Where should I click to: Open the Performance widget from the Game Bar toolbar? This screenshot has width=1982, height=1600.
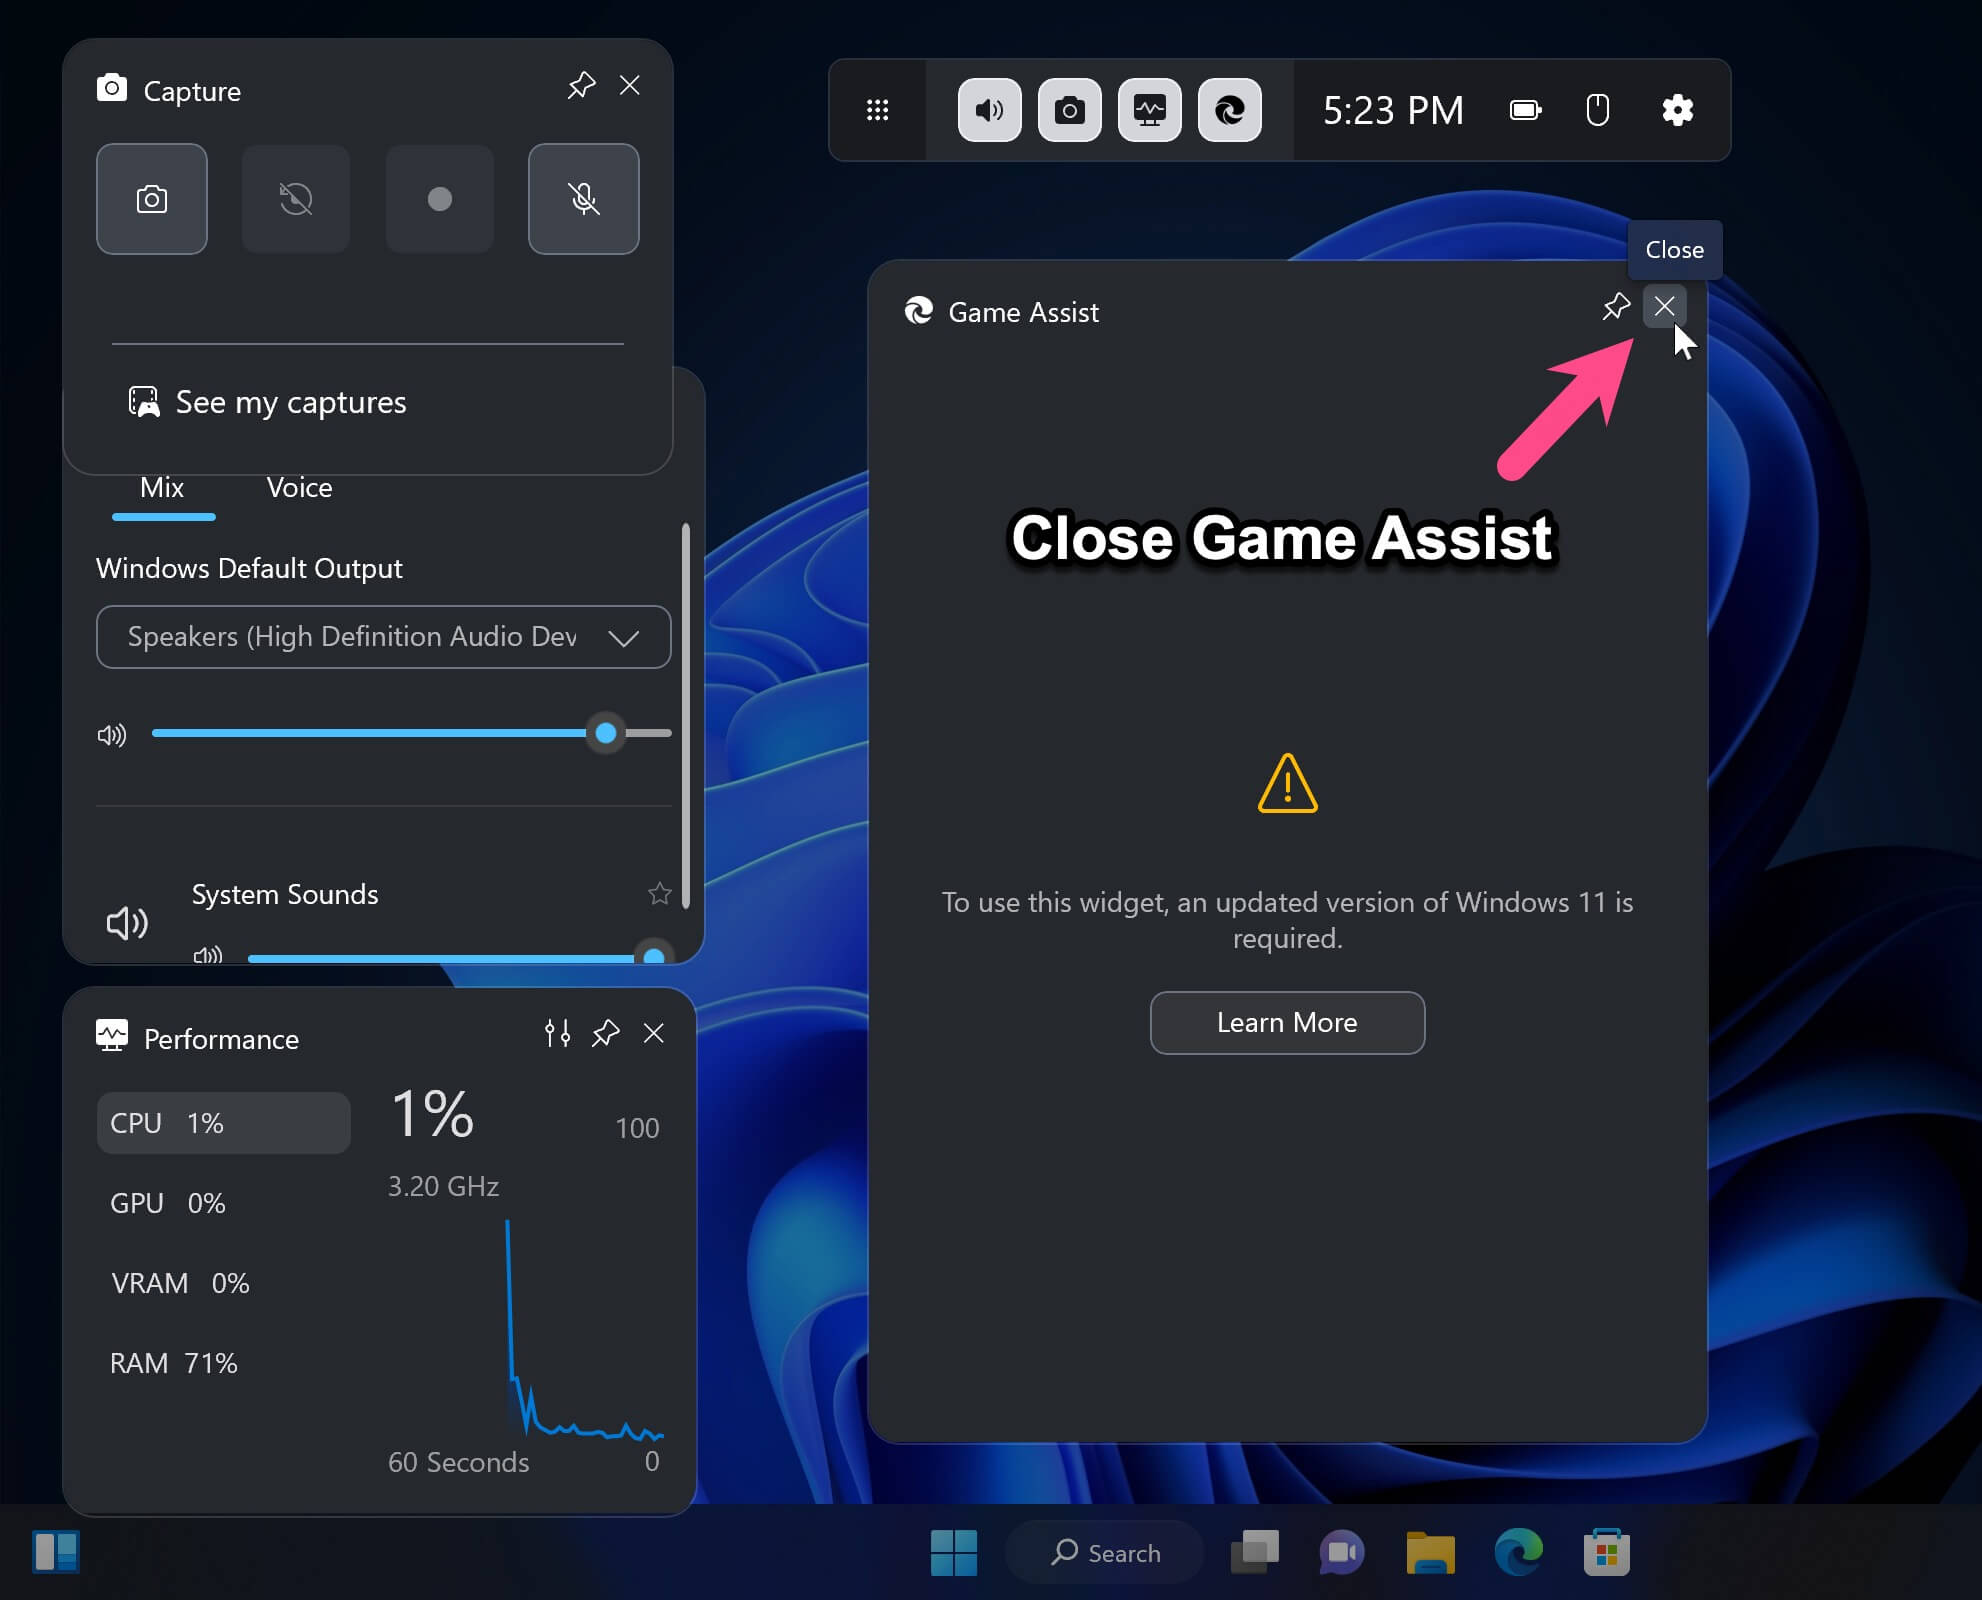[x=1148, y=110]
